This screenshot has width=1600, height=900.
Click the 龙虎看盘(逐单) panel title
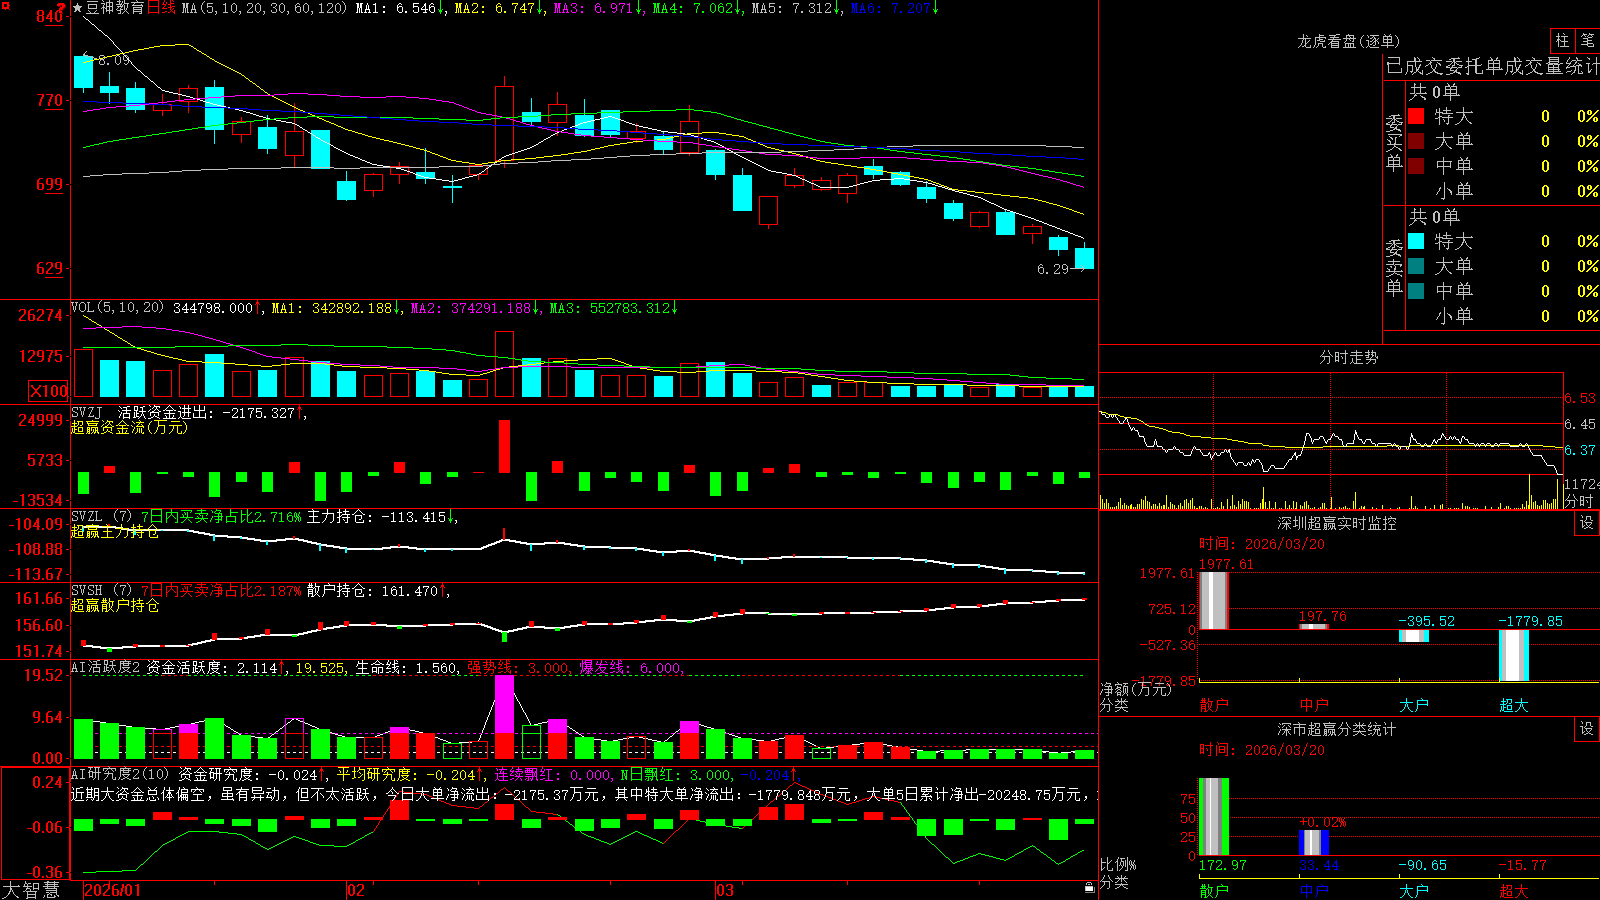(x=1348, y=41)
